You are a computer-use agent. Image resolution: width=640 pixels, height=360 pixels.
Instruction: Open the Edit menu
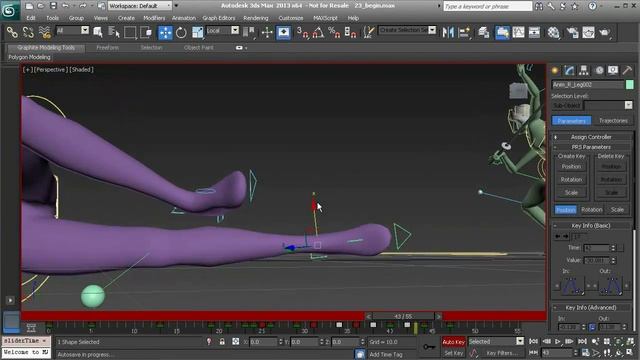coord(31,18)
